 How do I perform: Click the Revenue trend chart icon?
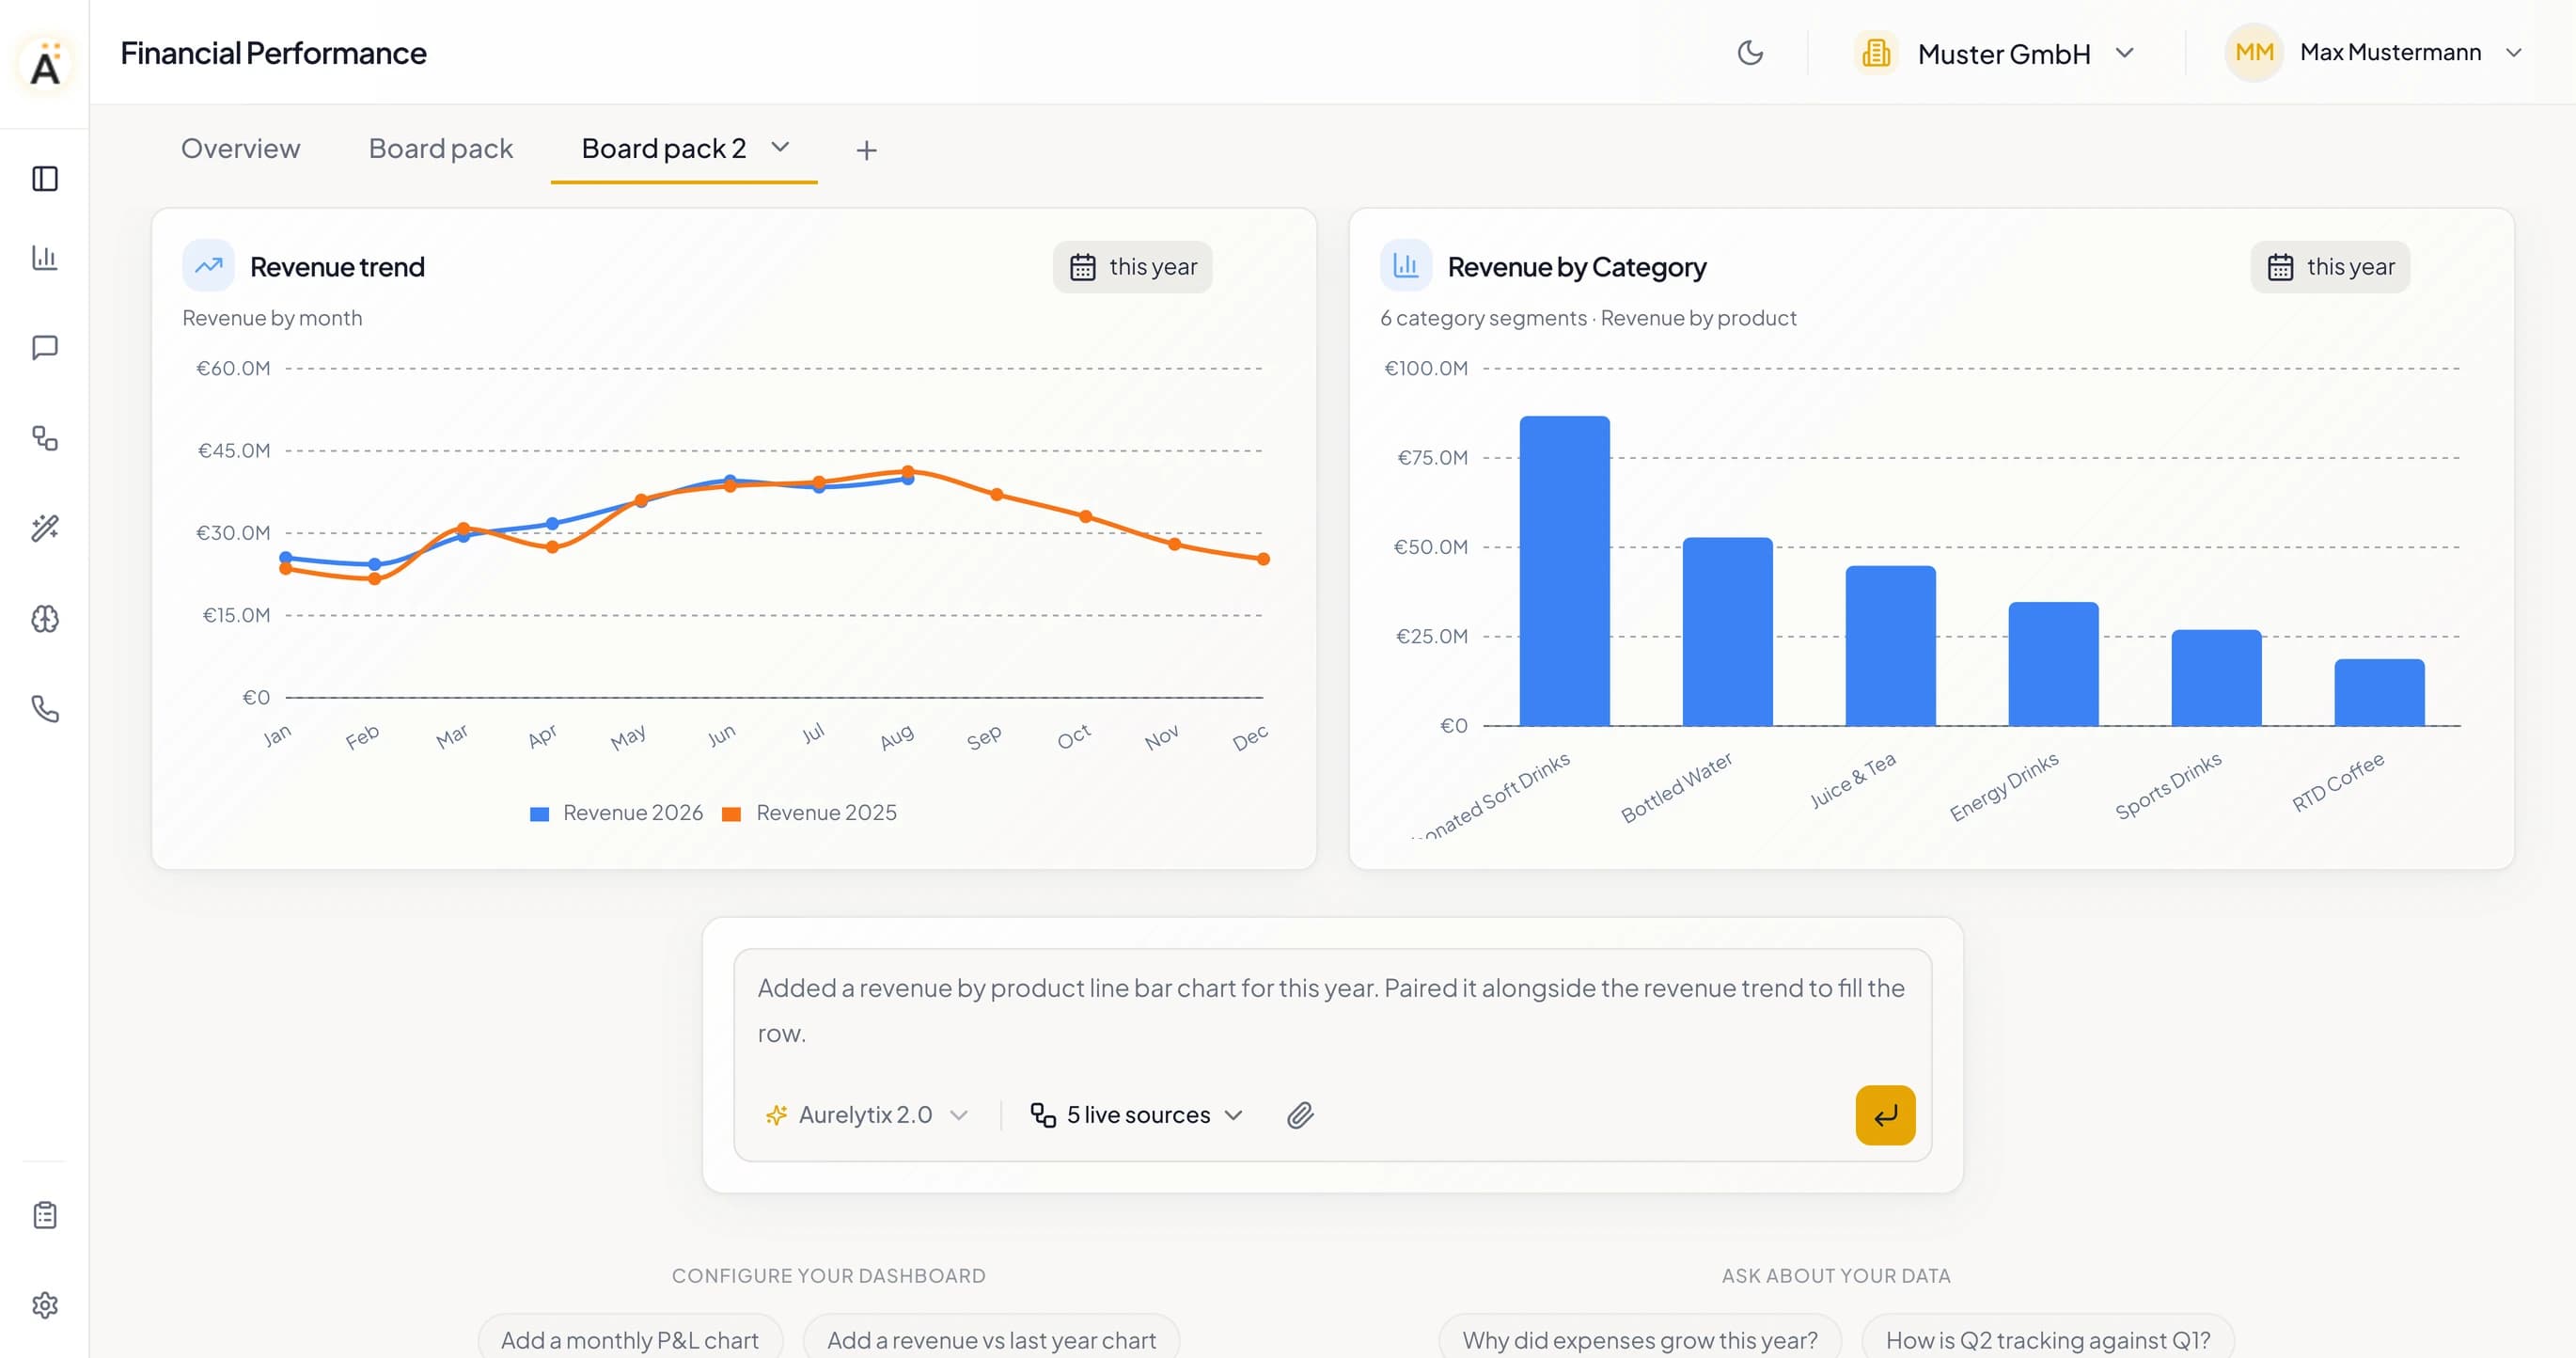pos(208,266)
